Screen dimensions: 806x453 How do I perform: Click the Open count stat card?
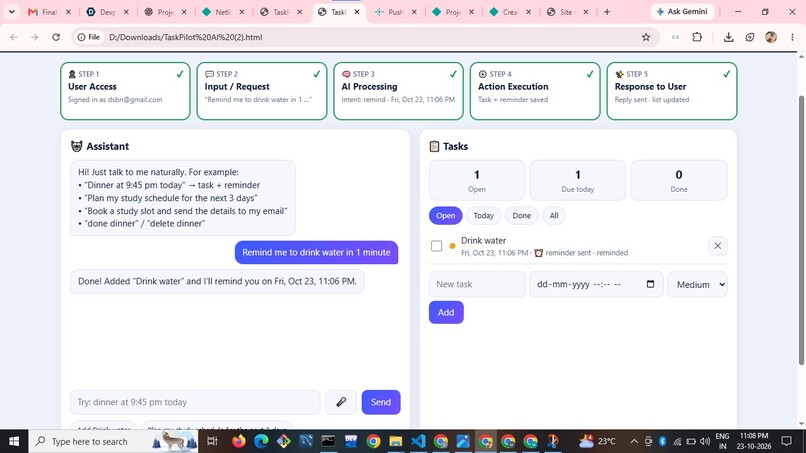pos(477,180)
